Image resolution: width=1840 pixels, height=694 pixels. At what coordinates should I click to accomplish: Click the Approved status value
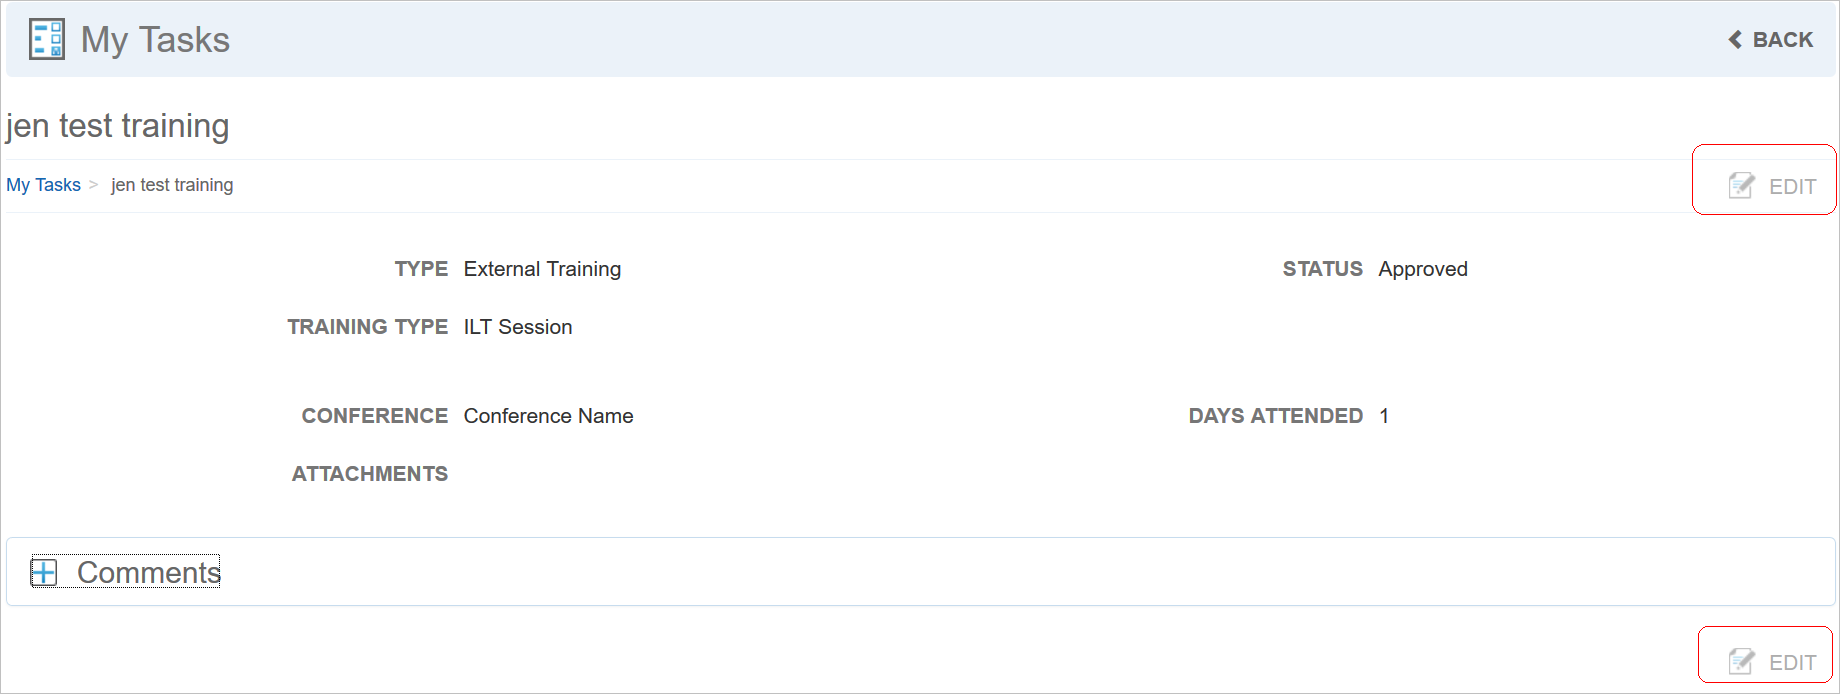click(x=1422, y=269)
